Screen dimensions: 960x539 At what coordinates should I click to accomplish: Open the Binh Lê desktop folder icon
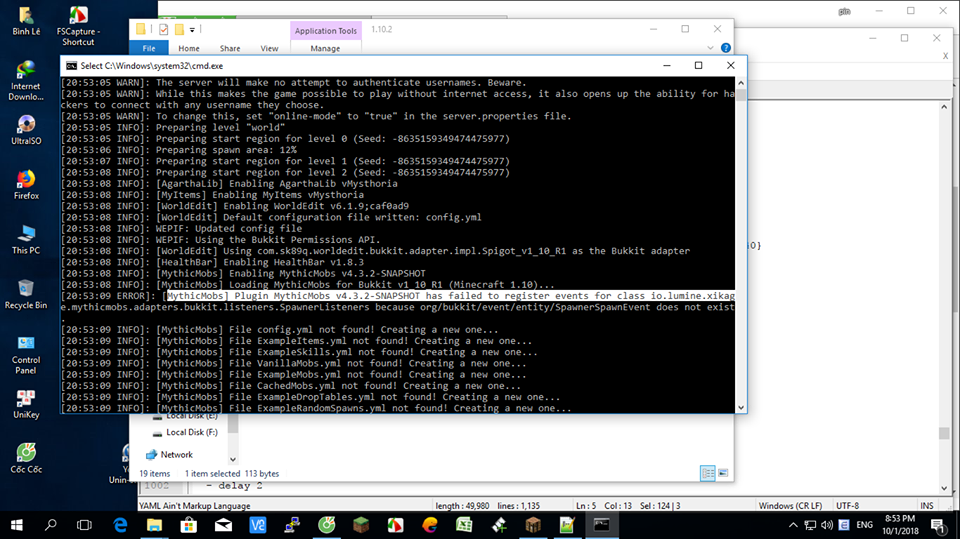pos(26,21)
